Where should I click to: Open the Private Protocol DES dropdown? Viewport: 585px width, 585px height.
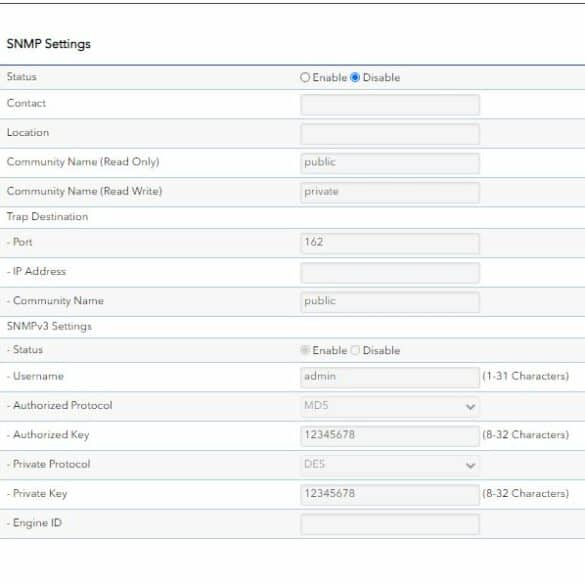click(390, 465)
